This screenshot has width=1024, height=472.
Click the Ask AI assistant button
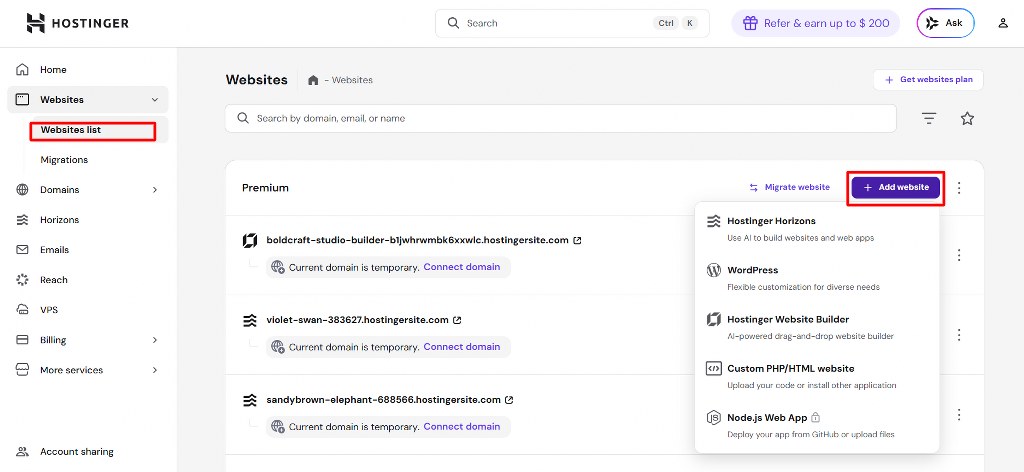click(946, 23)
